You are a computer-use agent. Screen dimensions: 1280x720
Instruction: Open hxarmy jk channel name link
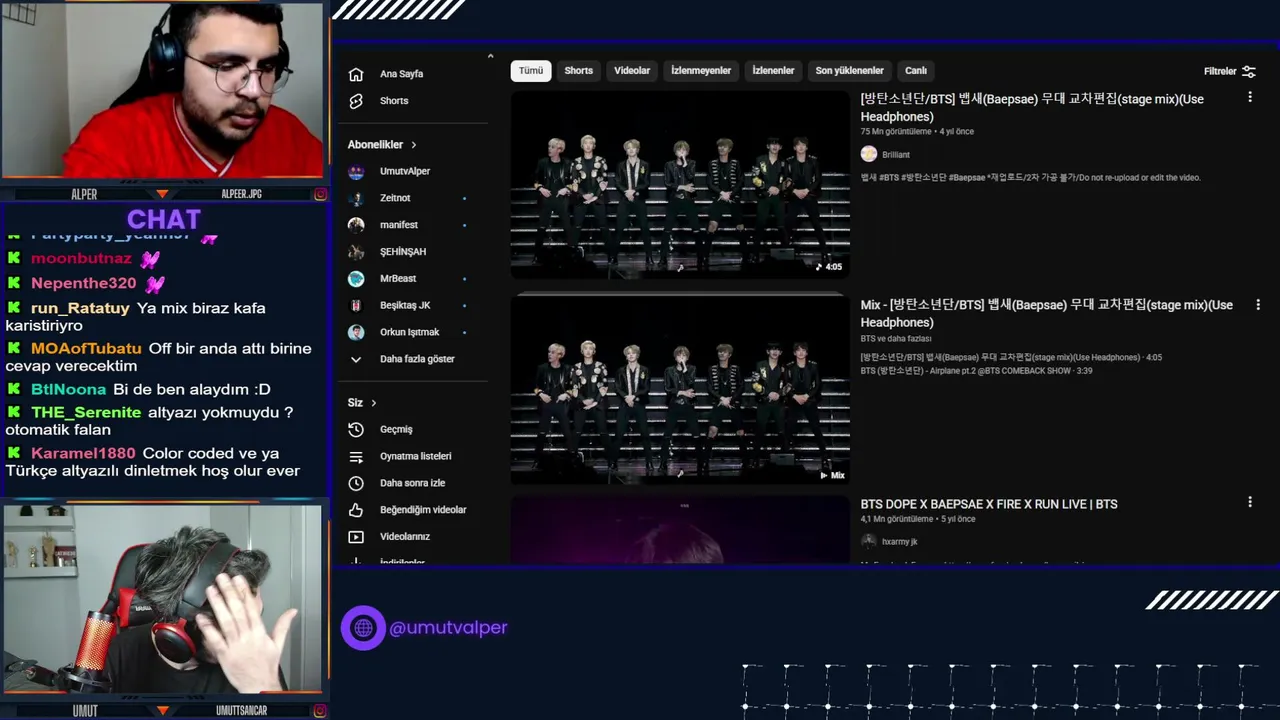coord(900,542)
